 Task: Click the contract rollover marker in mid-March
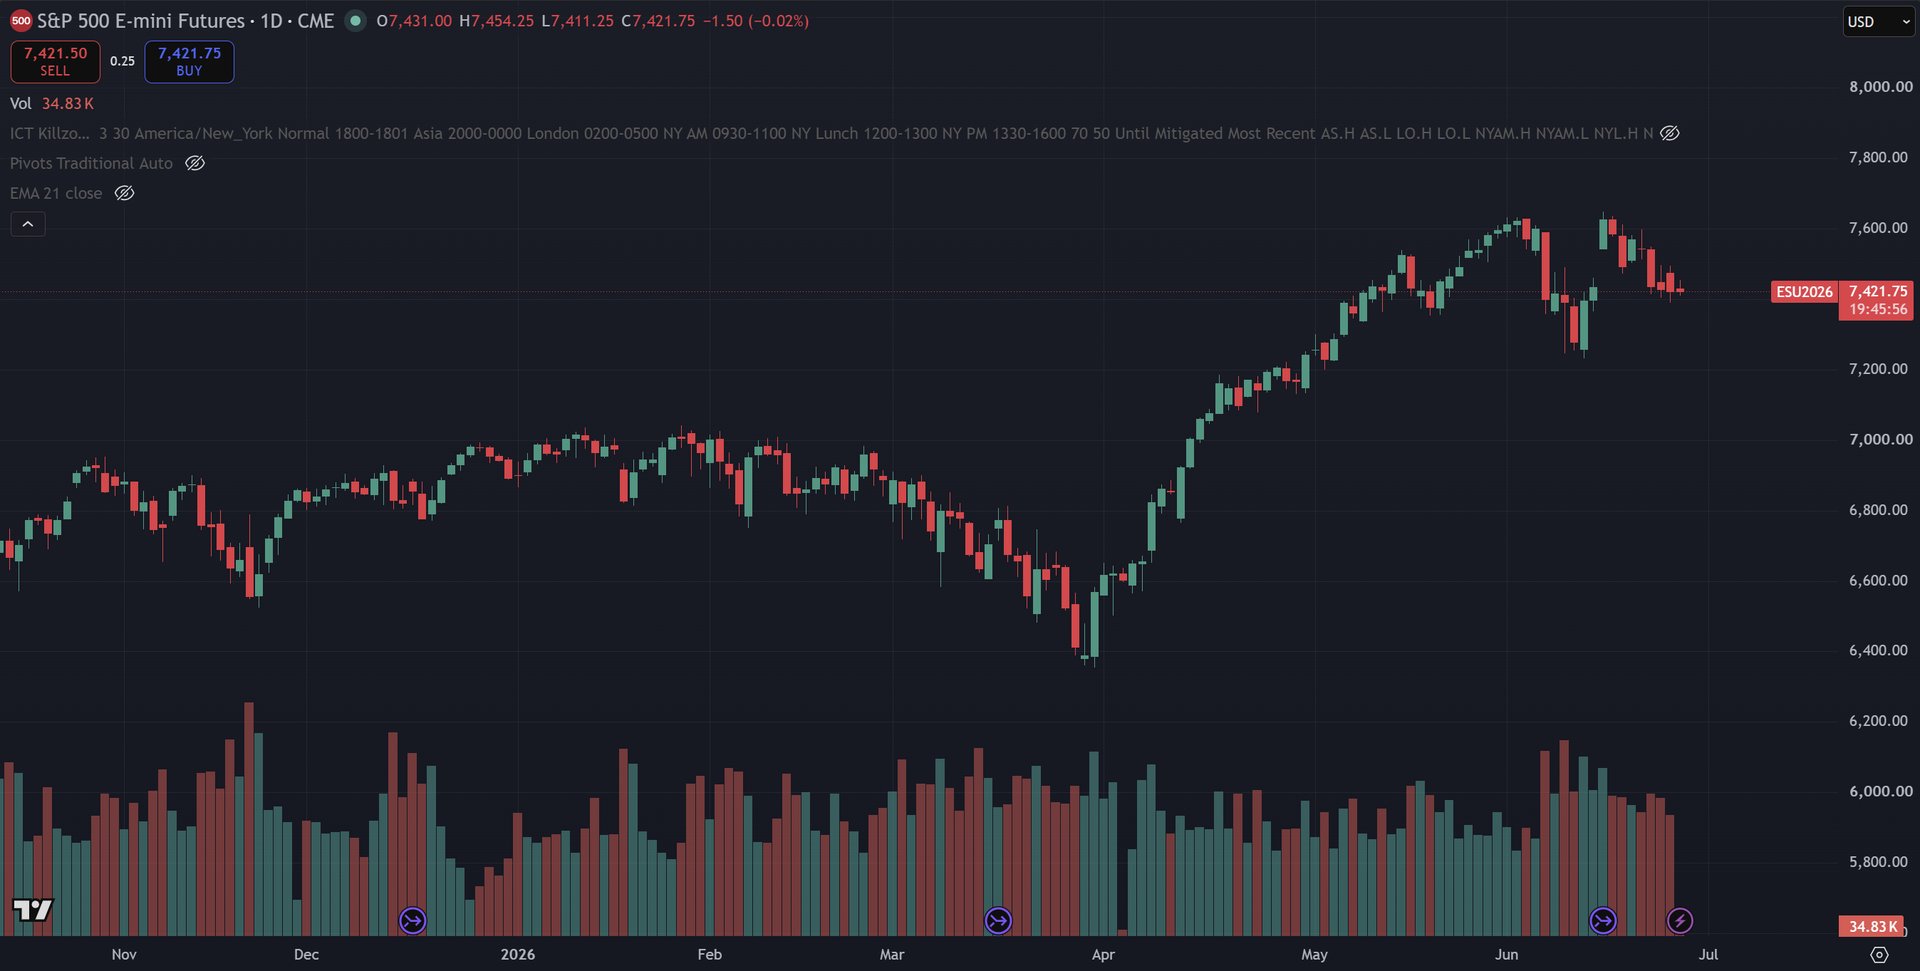[x=998, y=920]
